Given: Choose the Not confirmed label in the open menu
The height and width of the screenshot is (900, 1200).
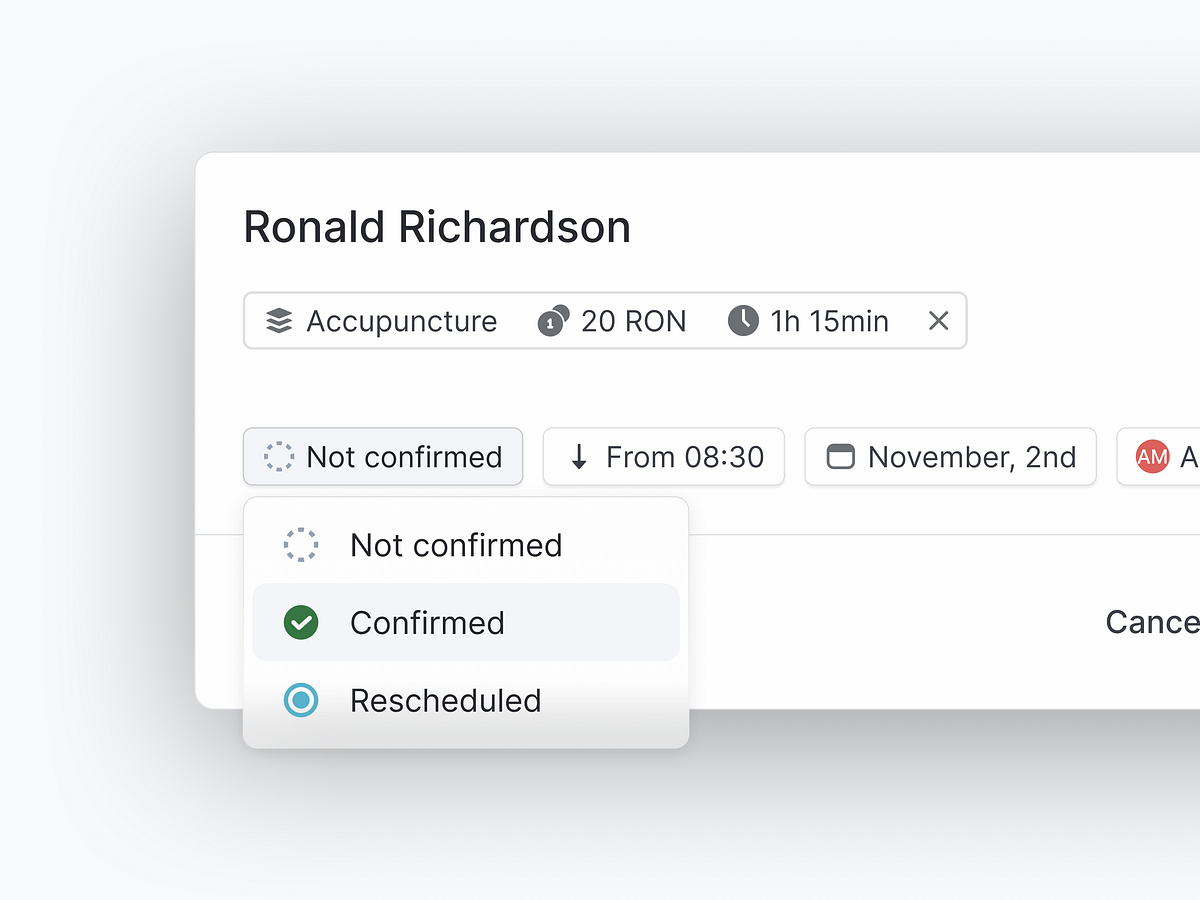Looking at the screenshot, I should [x=456, y=545].
